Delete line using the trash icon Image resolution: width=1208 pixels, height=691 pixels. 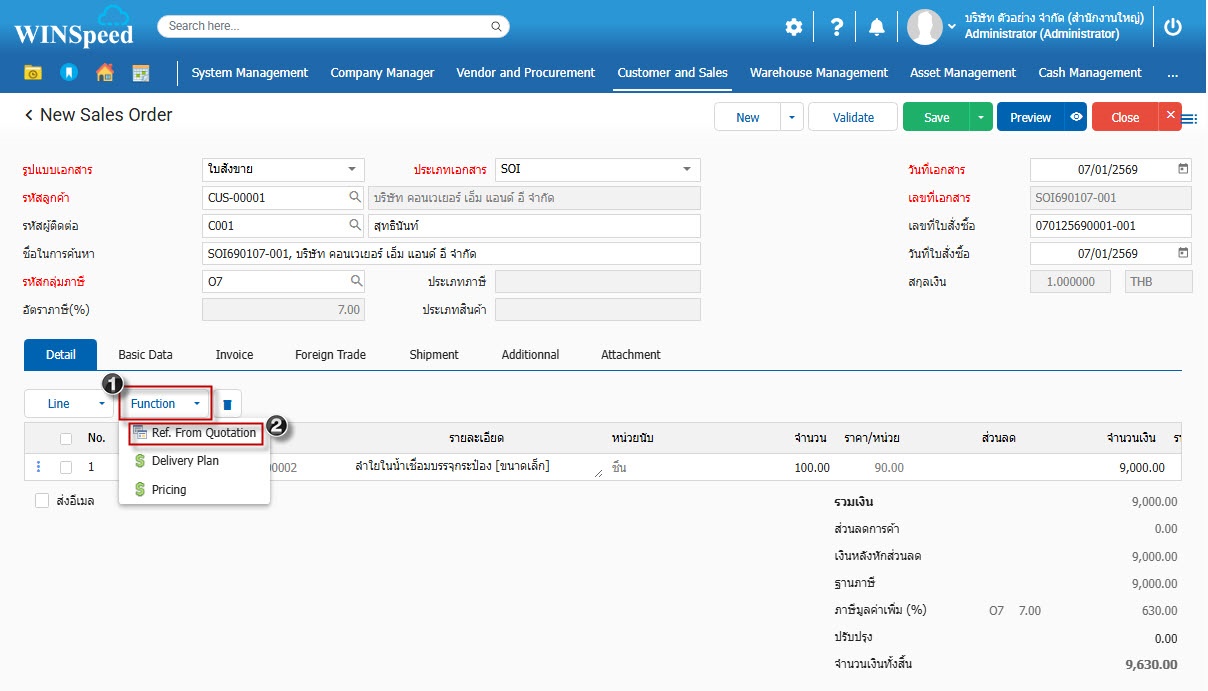tap(227, 404)
